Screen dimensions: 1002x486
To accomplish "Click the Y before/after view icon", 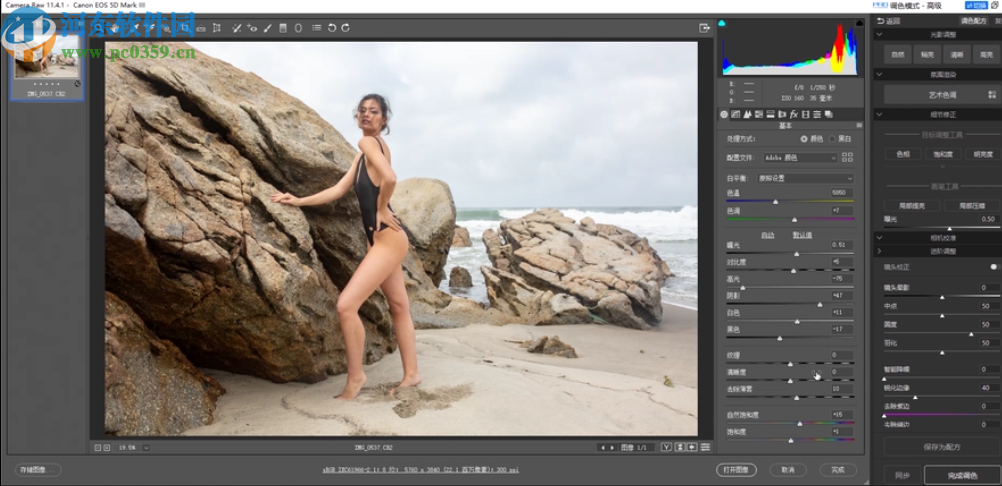I will (666, 447).
